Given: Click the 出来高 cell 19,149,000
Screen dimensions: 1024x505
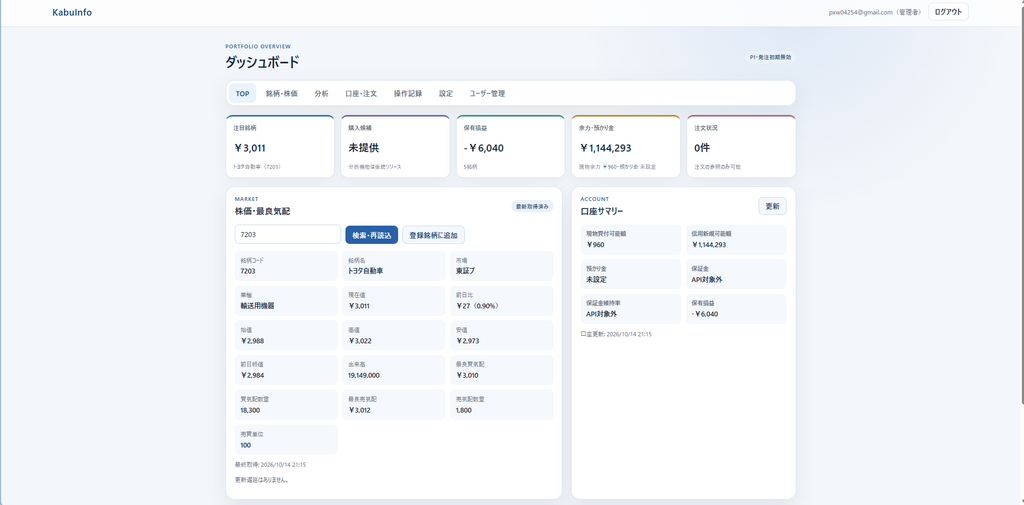Looking at the screenshot, I should pos(394,370).
